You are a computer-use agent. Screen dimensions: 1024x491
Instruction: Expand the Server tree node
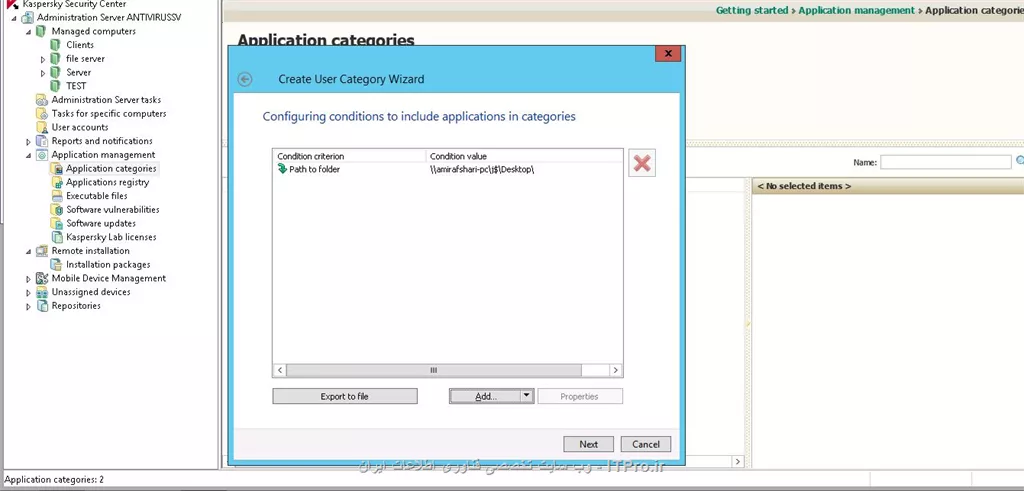(43, 73)
